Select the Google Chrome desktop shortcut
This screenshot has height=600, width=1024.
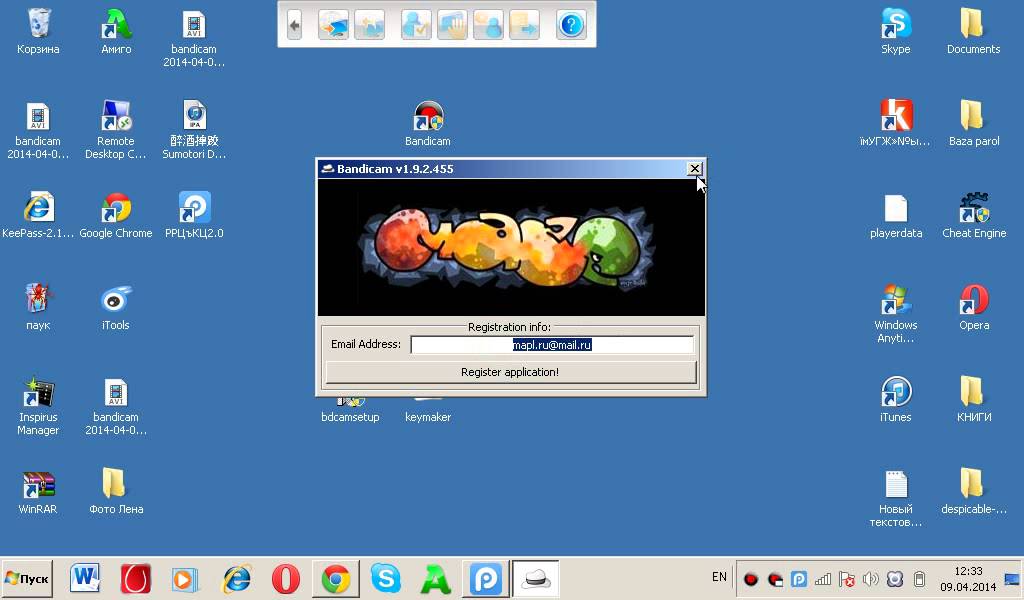pos(116,215)
